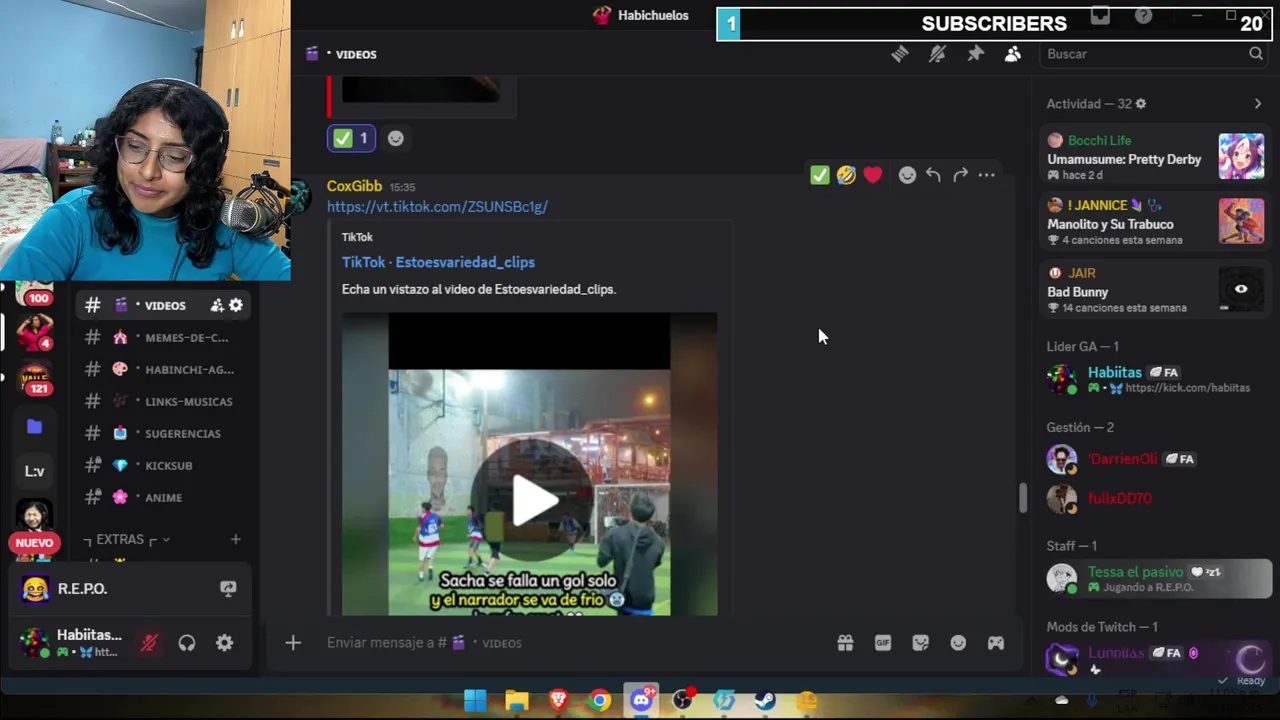
Task: Forward CoxGibb's message
Action: coord(960,175)
